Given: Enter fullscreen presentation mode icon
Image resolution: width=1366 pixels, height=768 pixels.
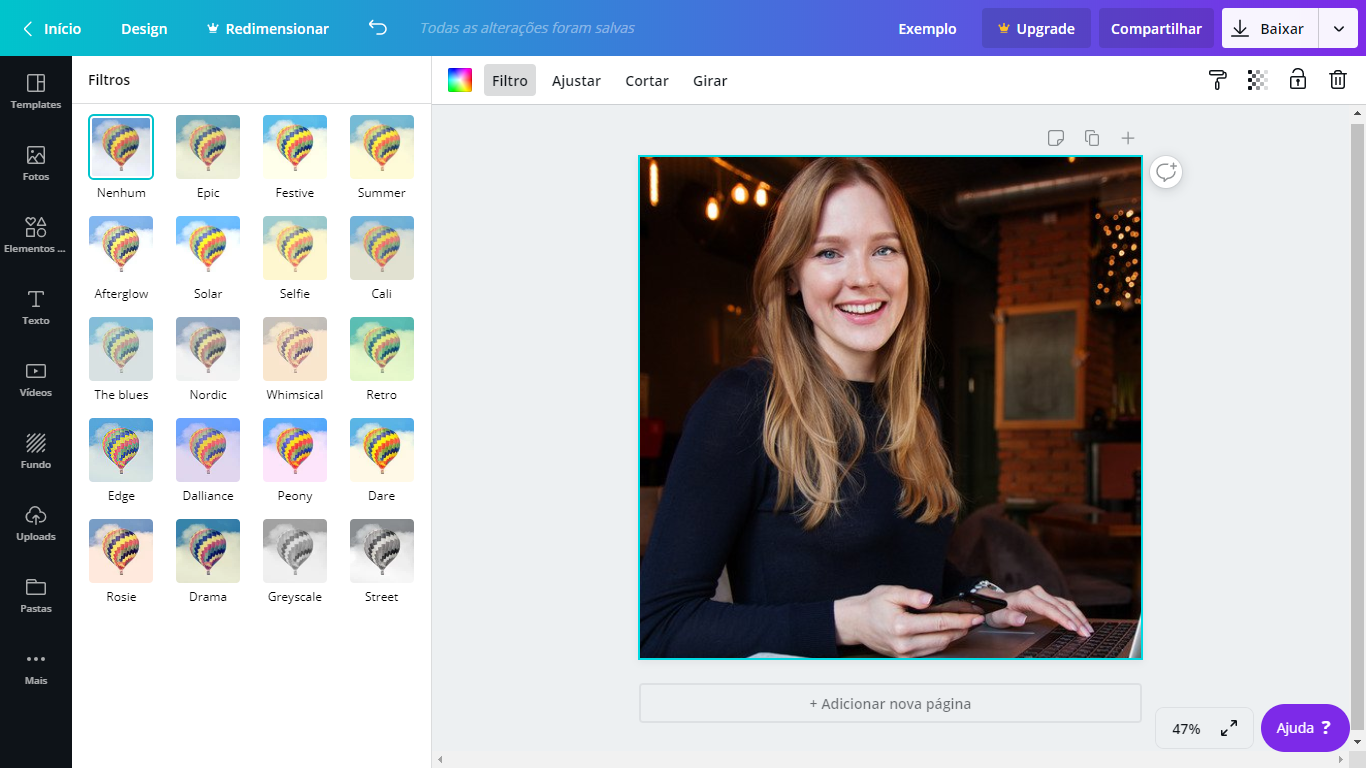Looking at the screenshot, I should tap(1230, 728).
